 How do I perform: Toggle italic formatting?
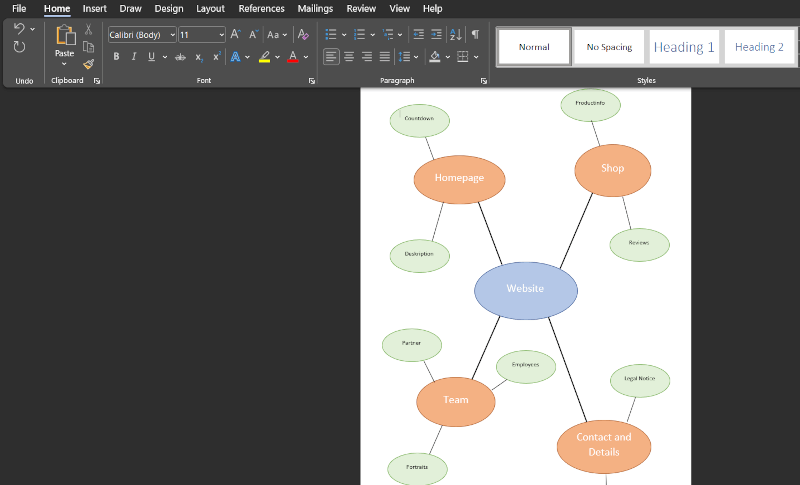pyautogui.click(x=134, y=57)
